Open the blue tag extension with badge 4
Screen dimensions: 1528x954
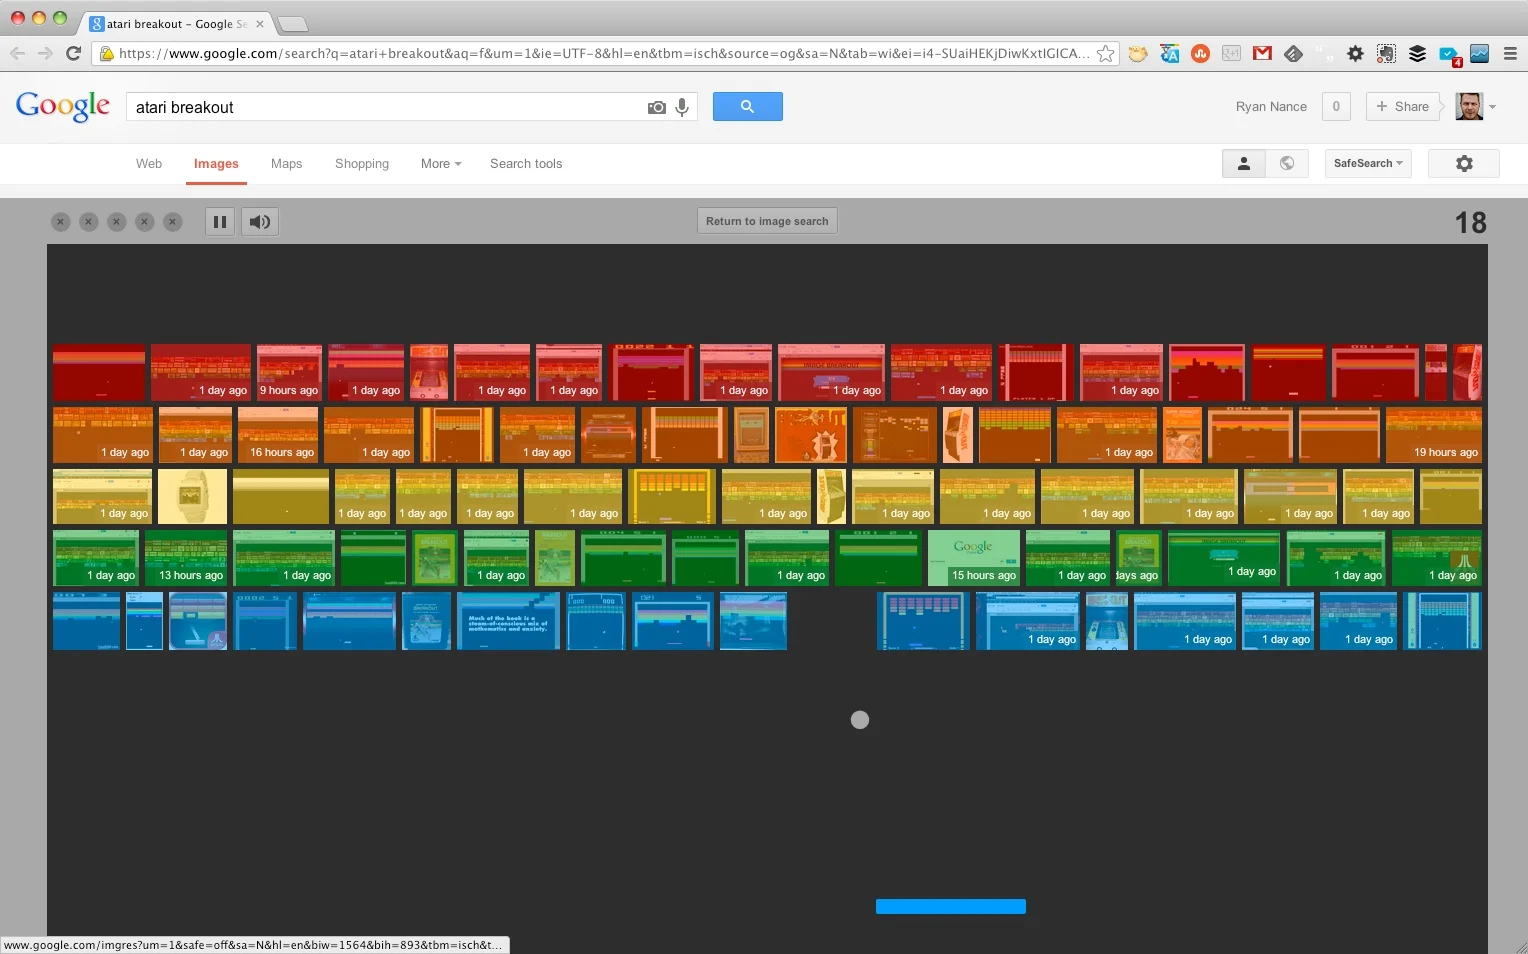pyautogui.click(x=1450, y=56)
